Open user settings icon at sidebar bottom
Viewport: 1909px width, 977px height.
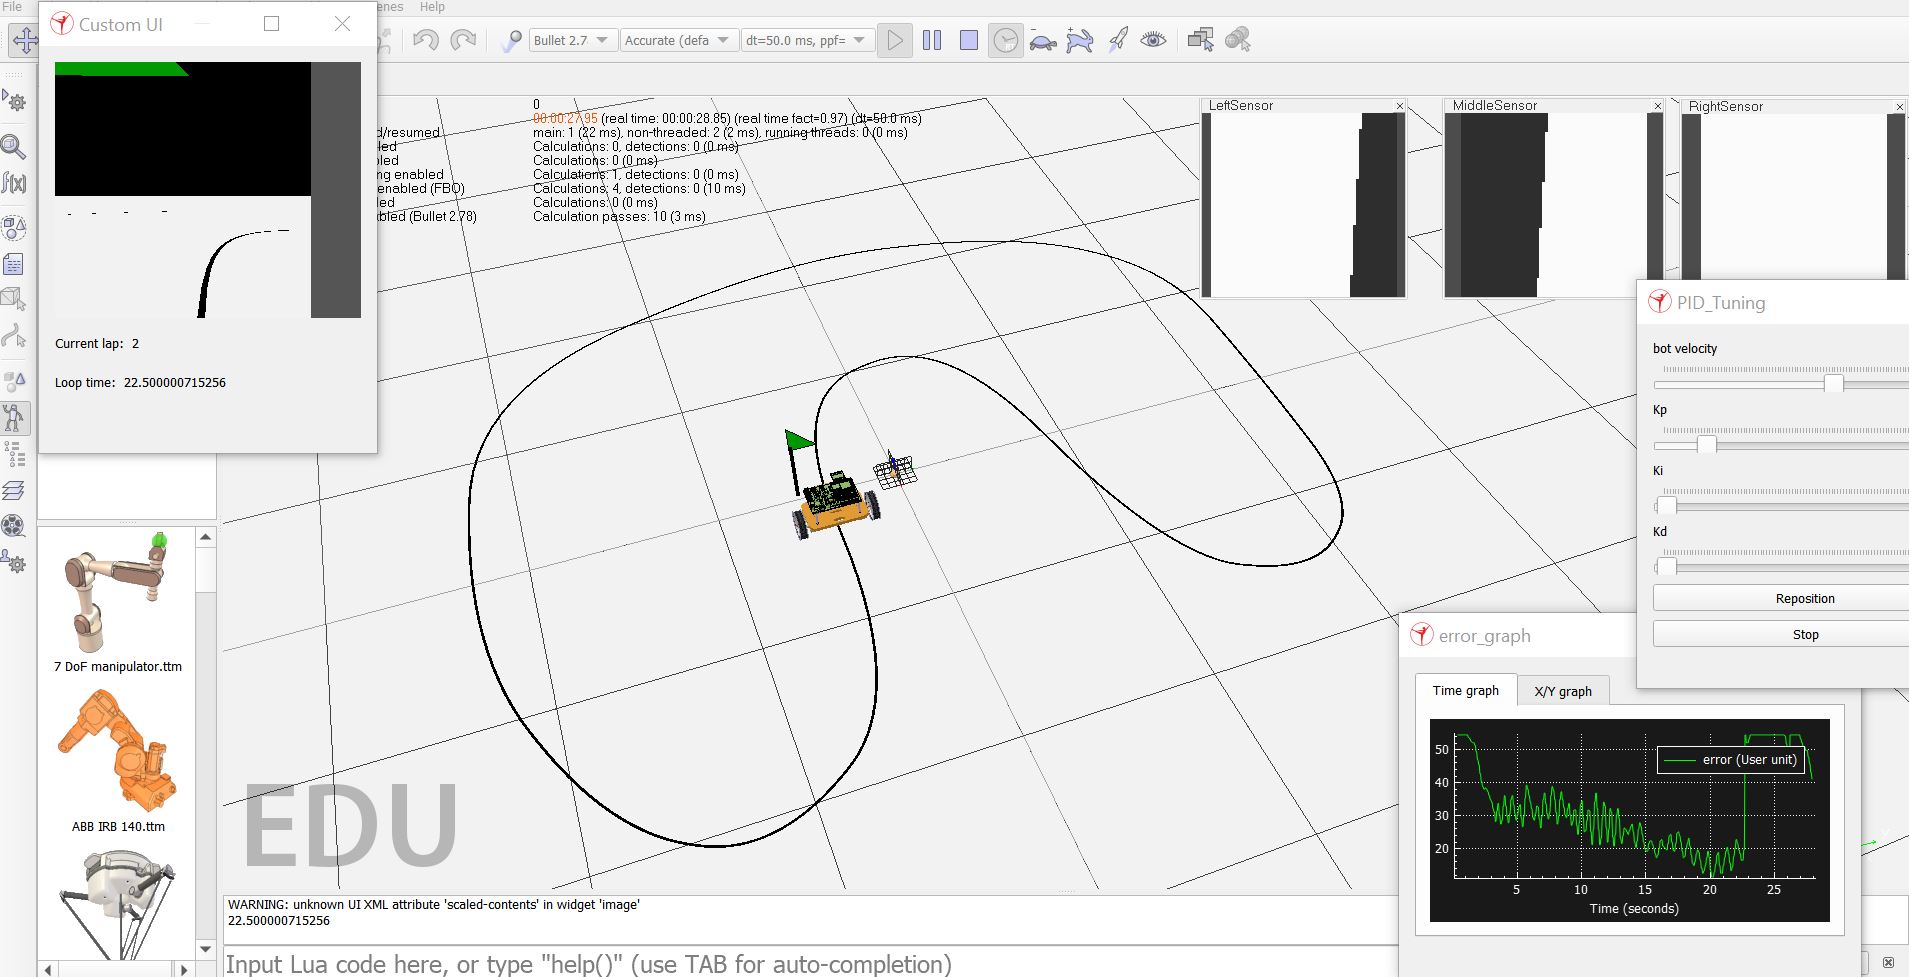pos(14,562)
